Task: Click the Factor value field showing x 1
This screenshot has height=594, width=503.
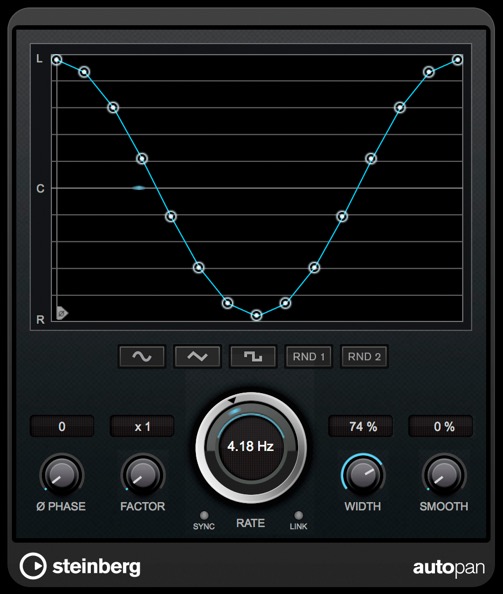Action: tap(142, 427)
